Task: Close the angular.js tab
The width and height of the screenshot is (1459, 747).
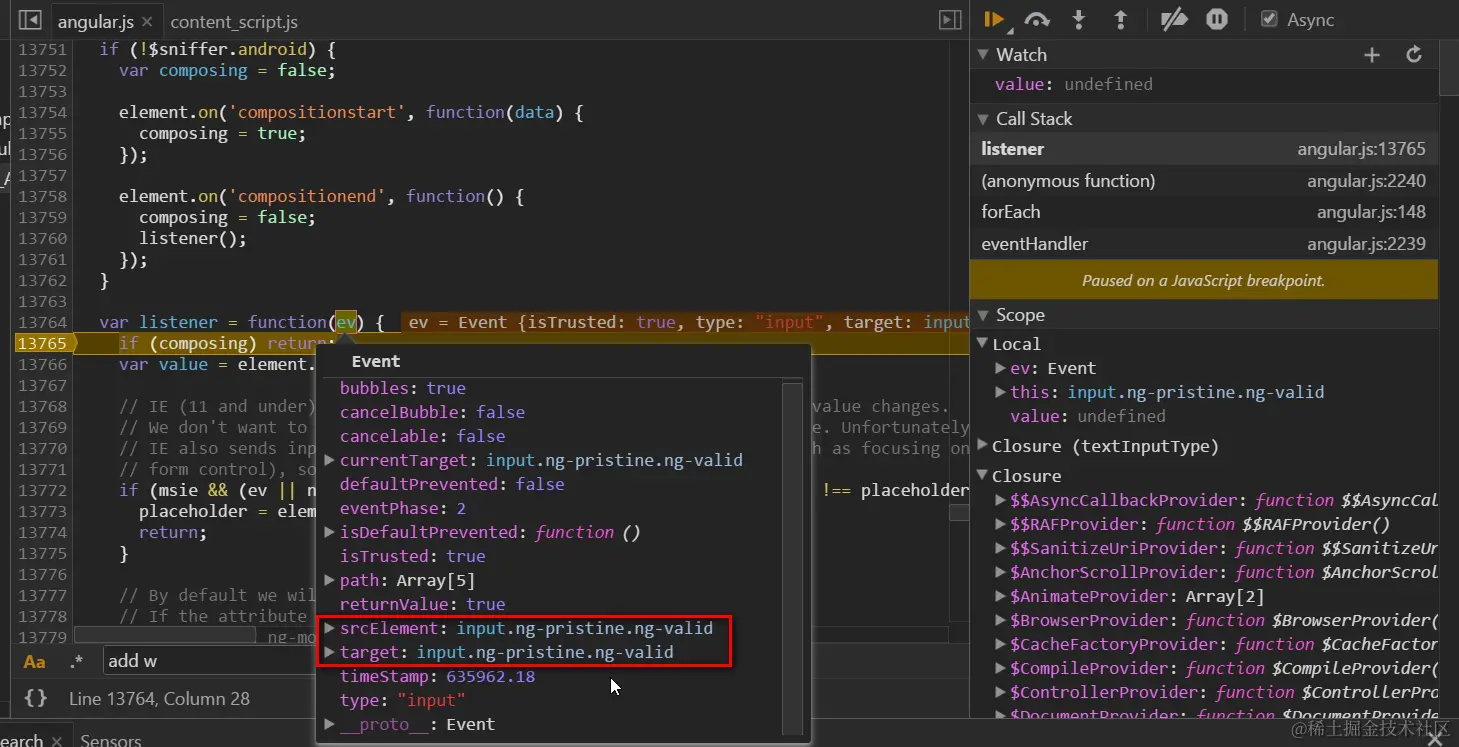Action: click(147, 21)
